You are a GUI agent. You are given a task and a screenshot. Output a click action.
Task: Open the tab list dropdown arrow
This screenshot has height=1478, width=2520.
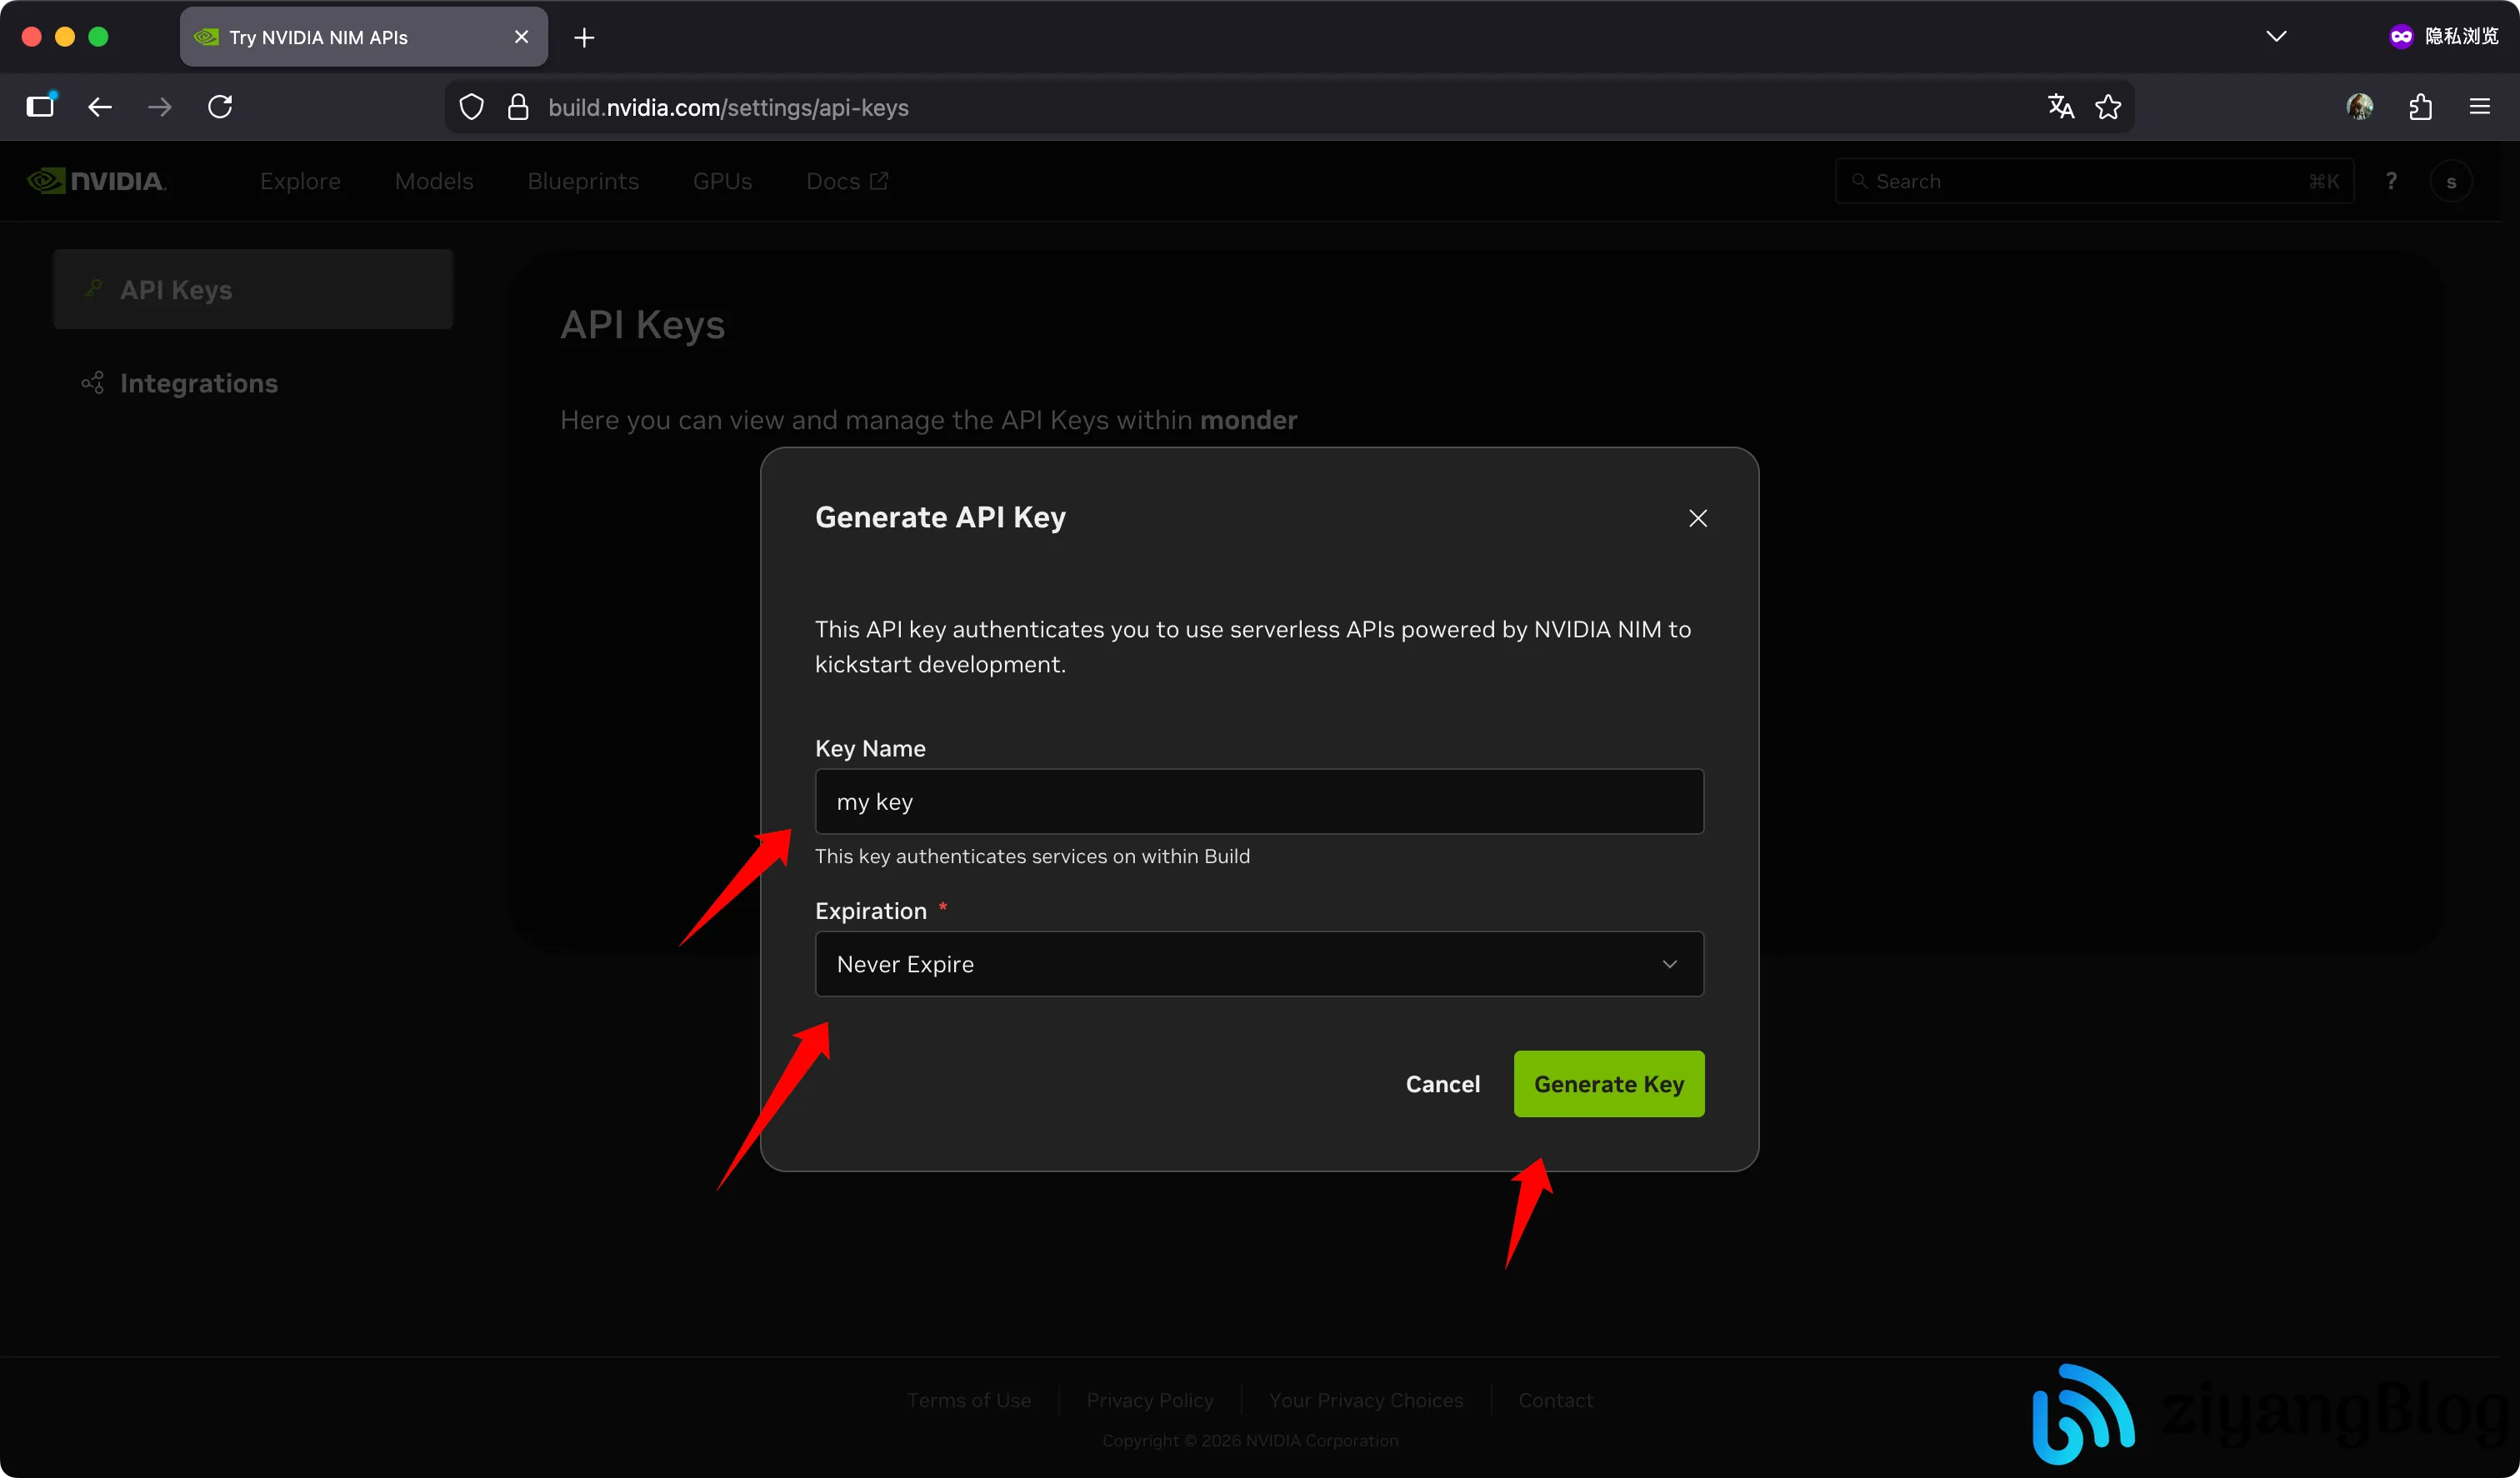(x=2277, y=36)
